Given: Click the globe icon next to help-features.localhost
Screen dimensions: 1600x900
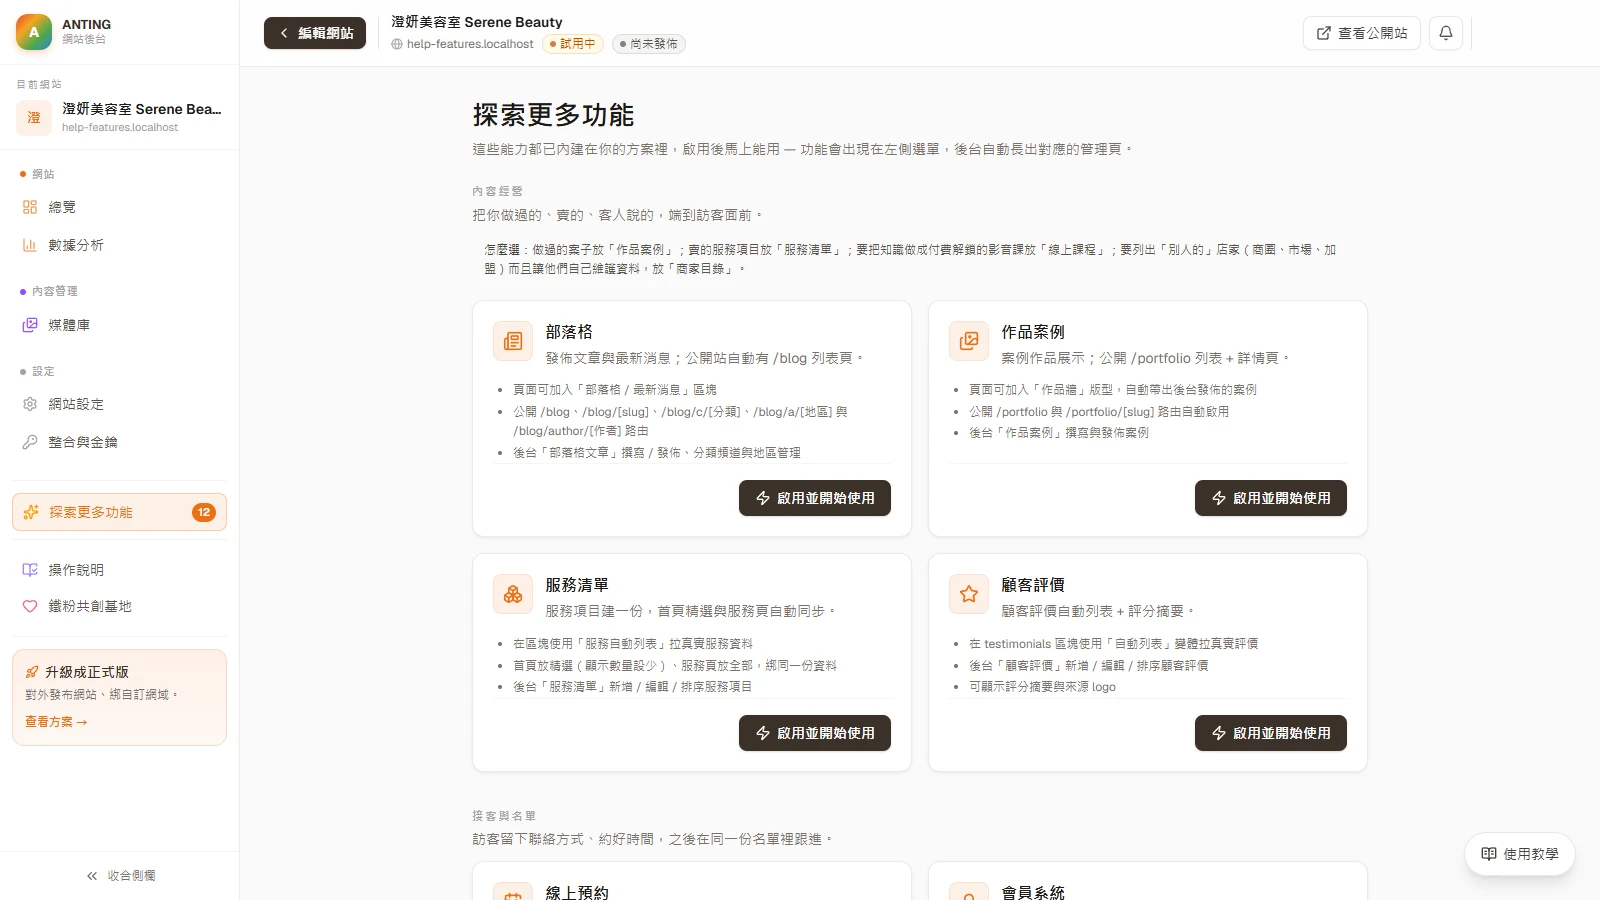Looking at the screenshot, I should point(397,44).
